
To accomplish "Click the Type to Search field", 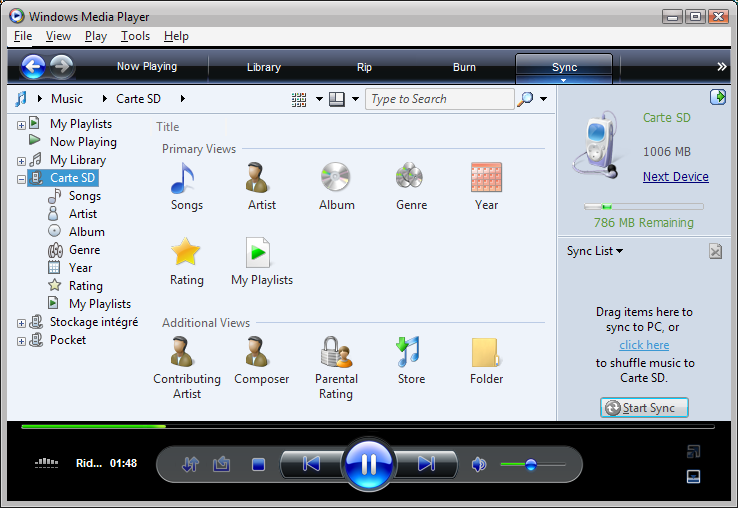I will pos(440,99).
